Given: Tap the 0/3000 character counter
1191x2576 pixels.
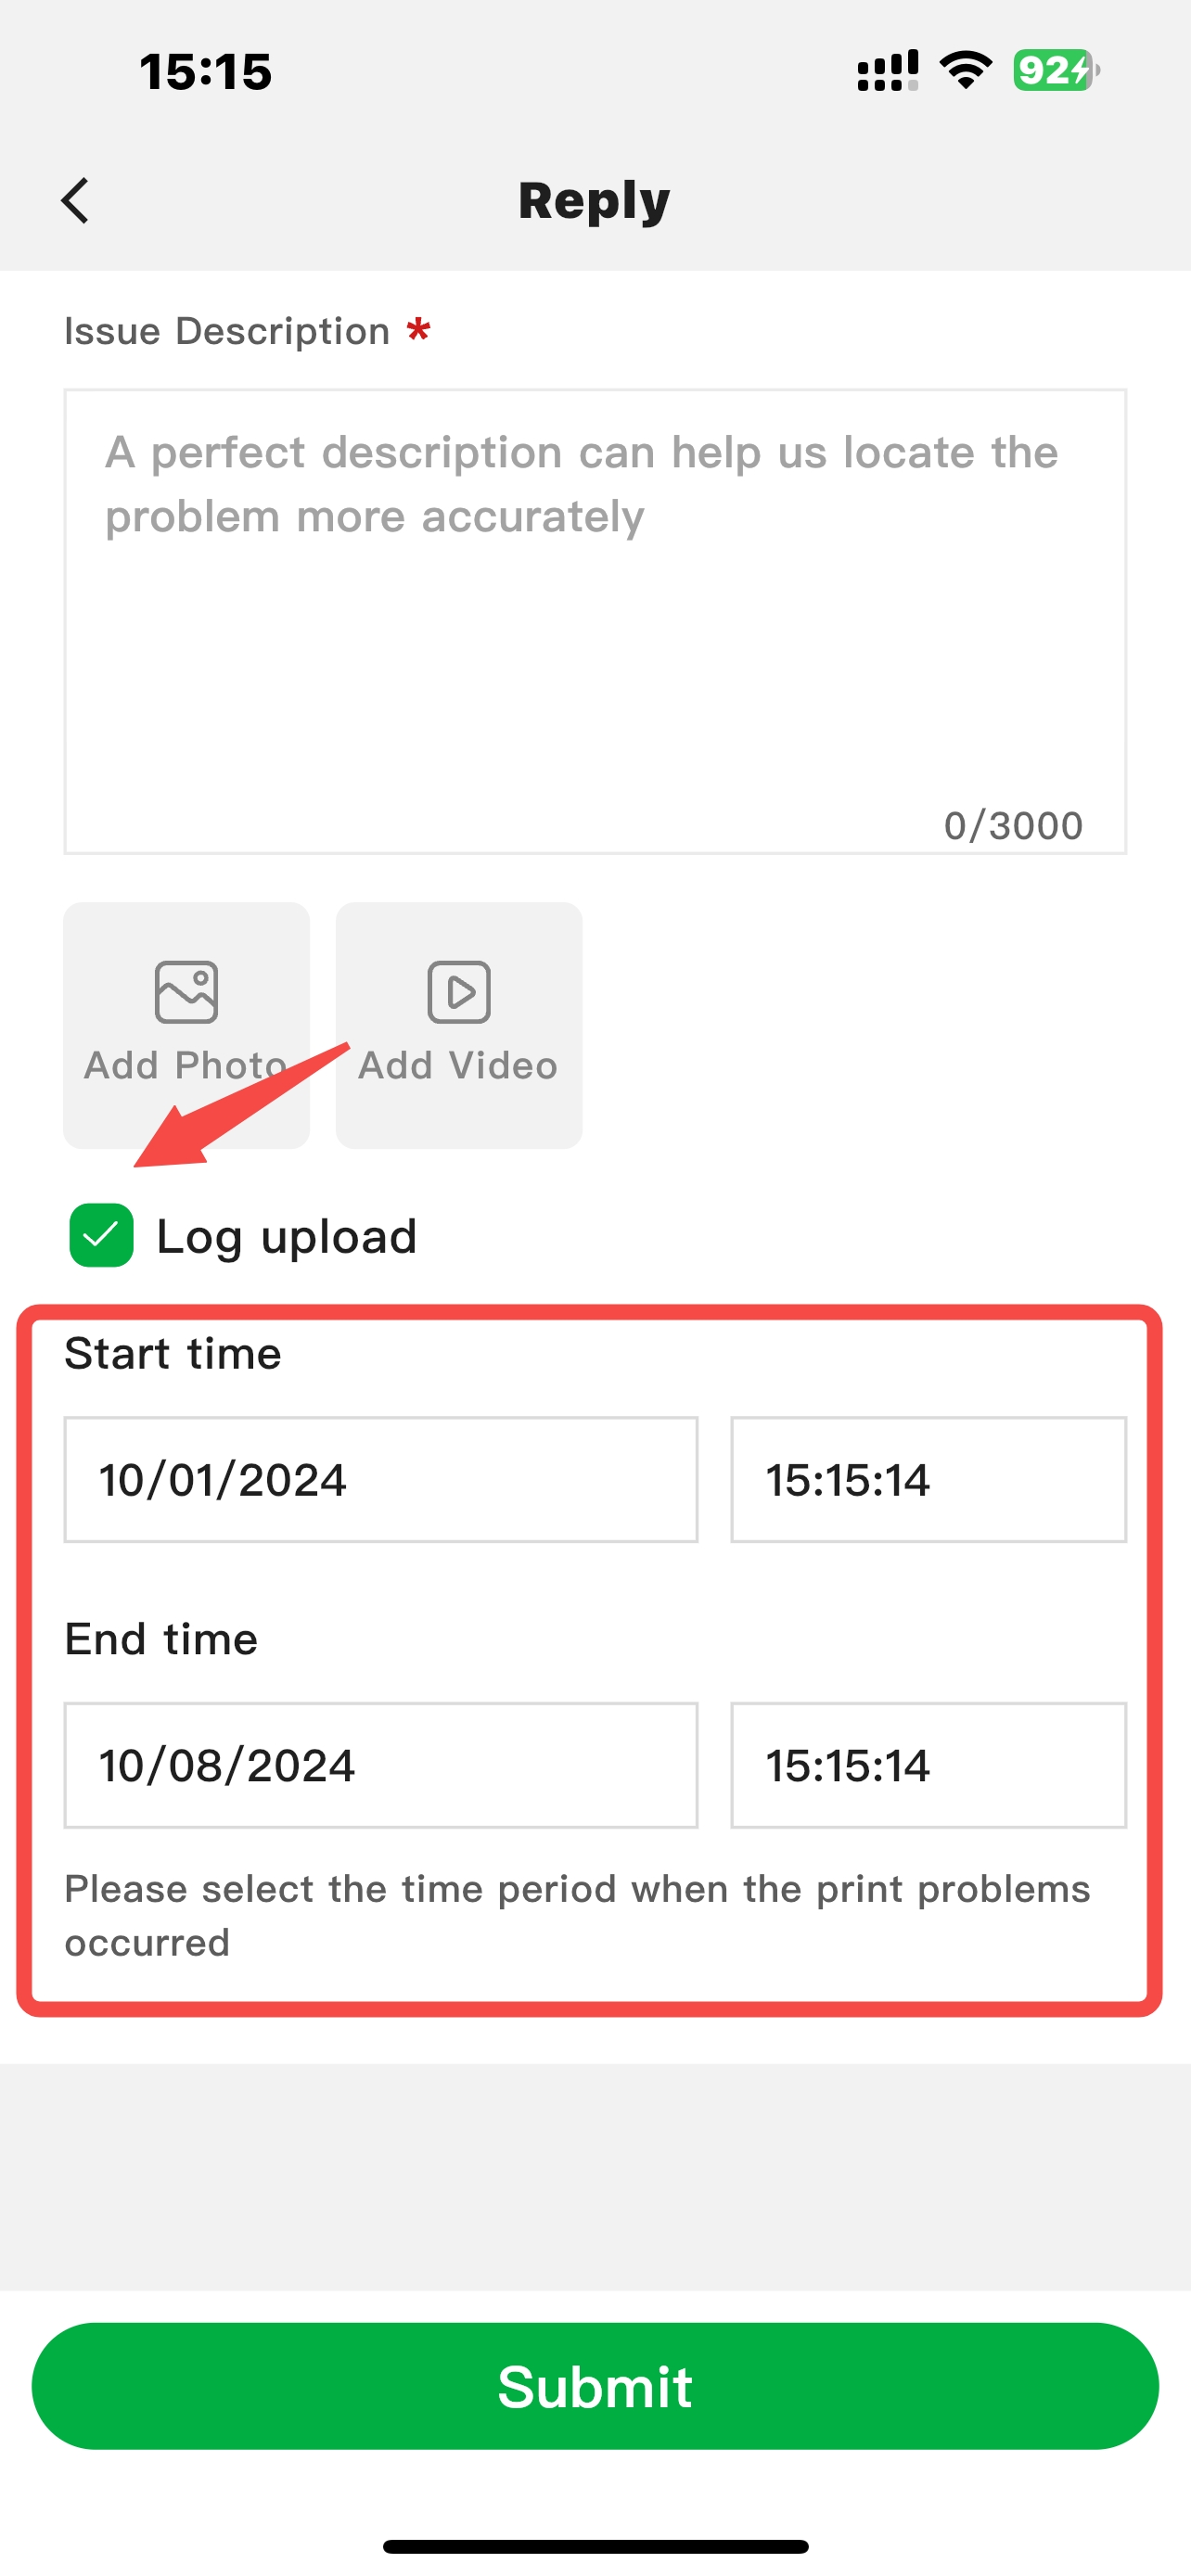Looking at the screenshot, I should [x=1013, y=826].
